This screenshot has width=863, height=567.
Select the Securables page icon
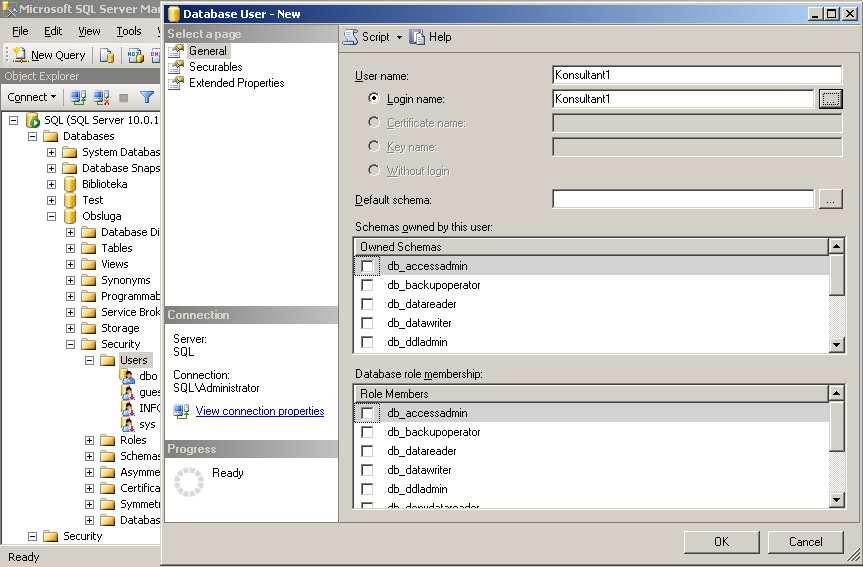pos(176,67)
